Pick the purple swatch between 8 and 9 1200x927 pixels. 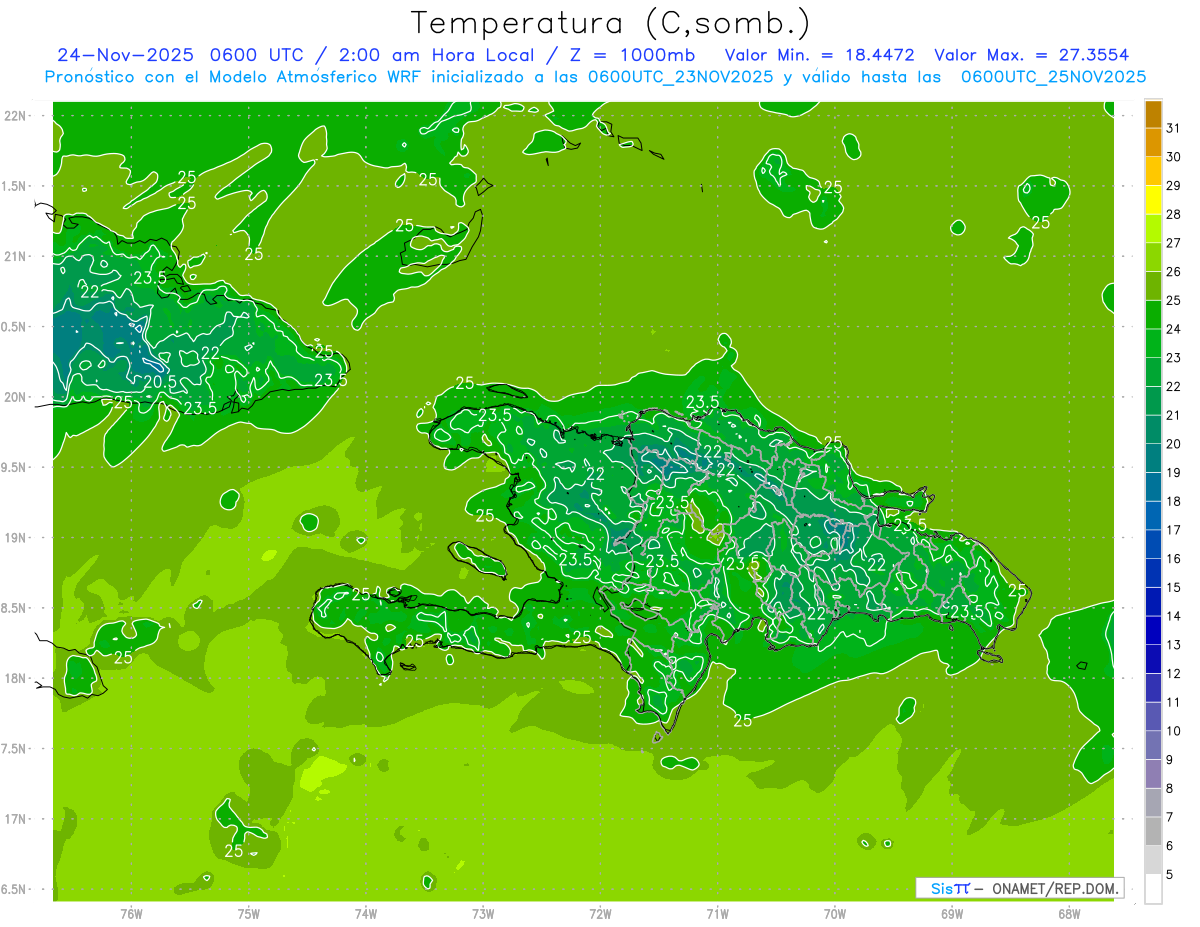click(1153, 774)
